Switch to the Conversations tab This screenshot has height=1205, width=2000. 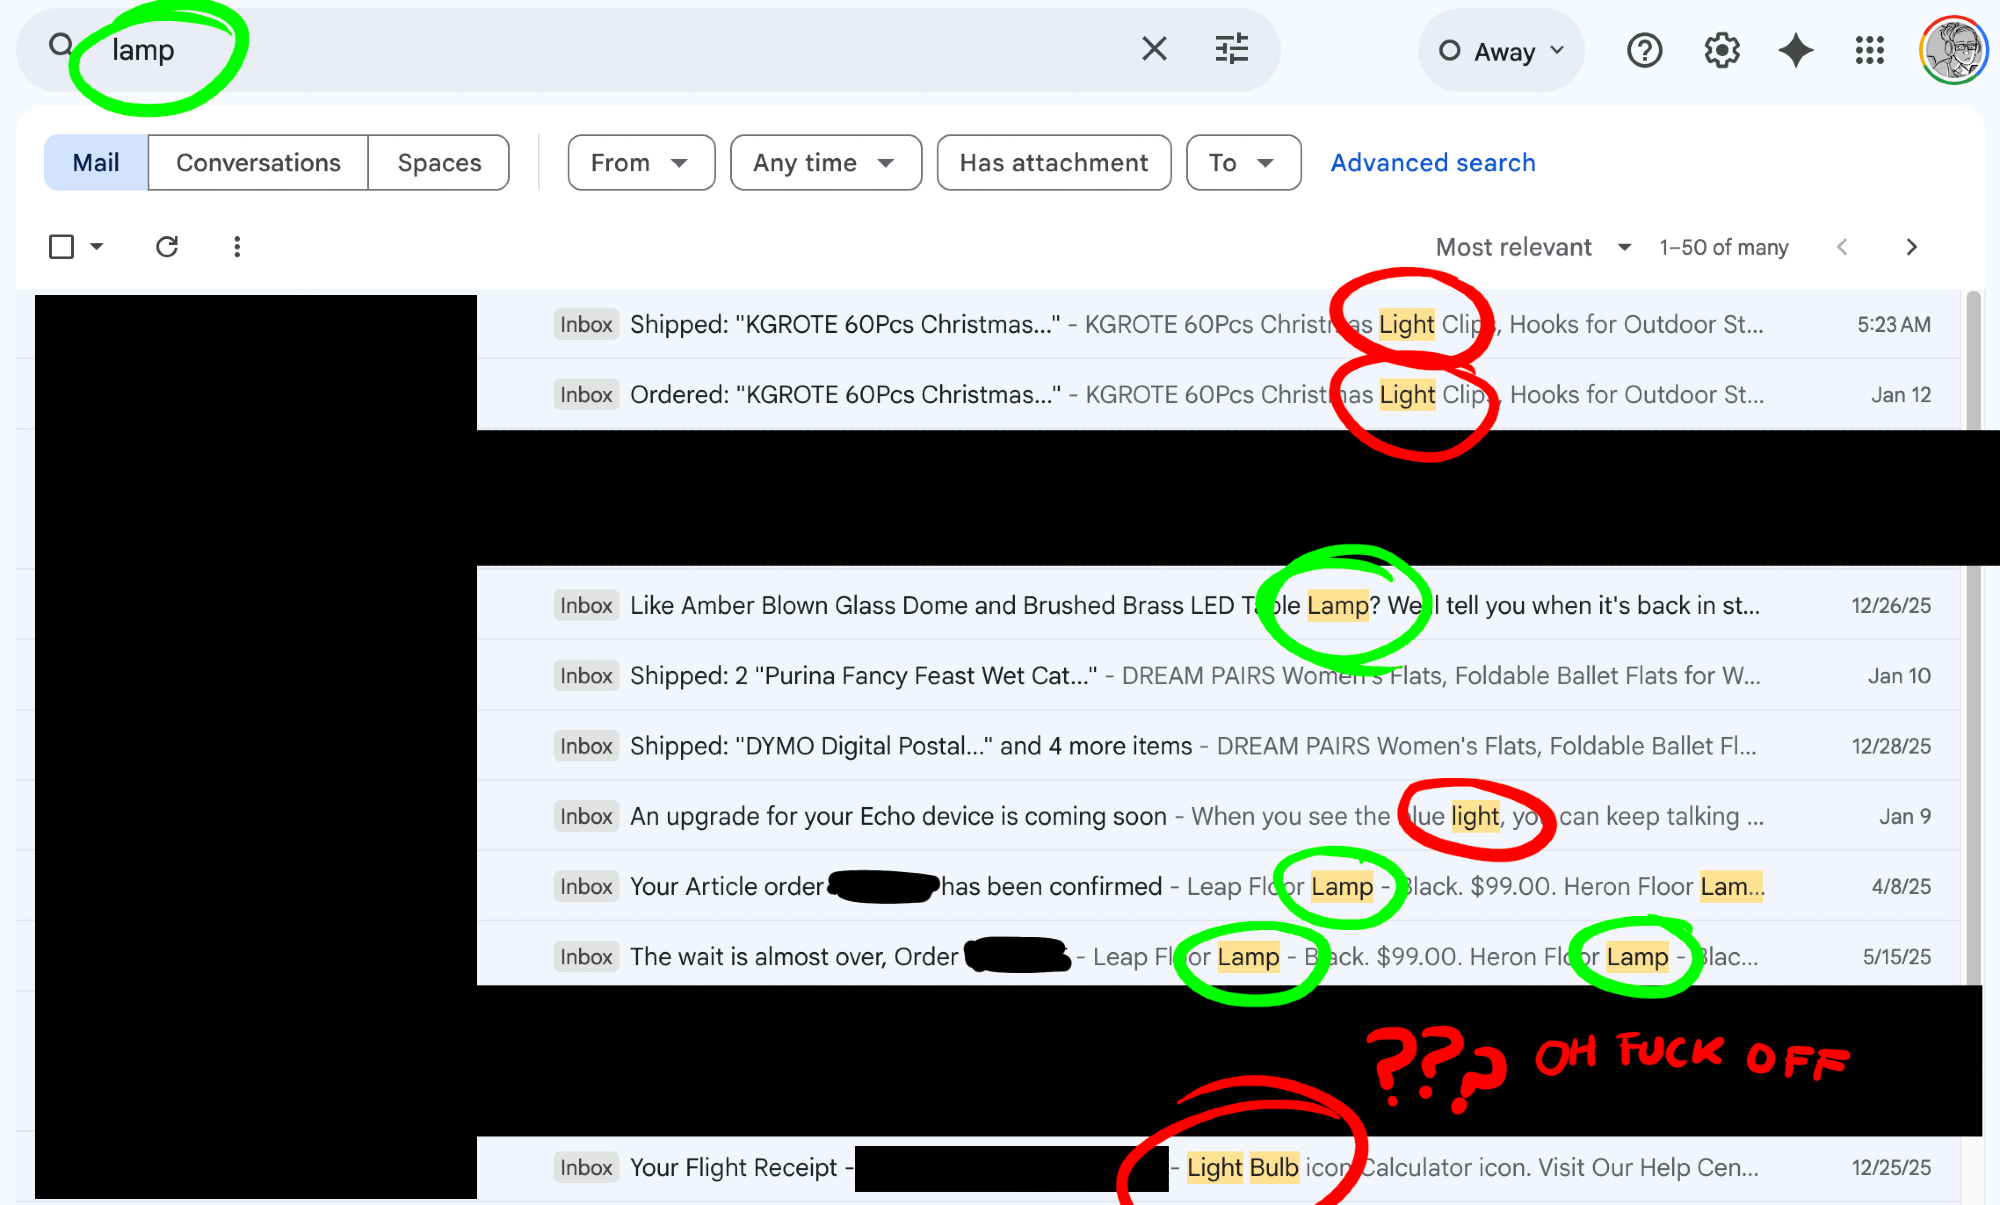point(258,162)
